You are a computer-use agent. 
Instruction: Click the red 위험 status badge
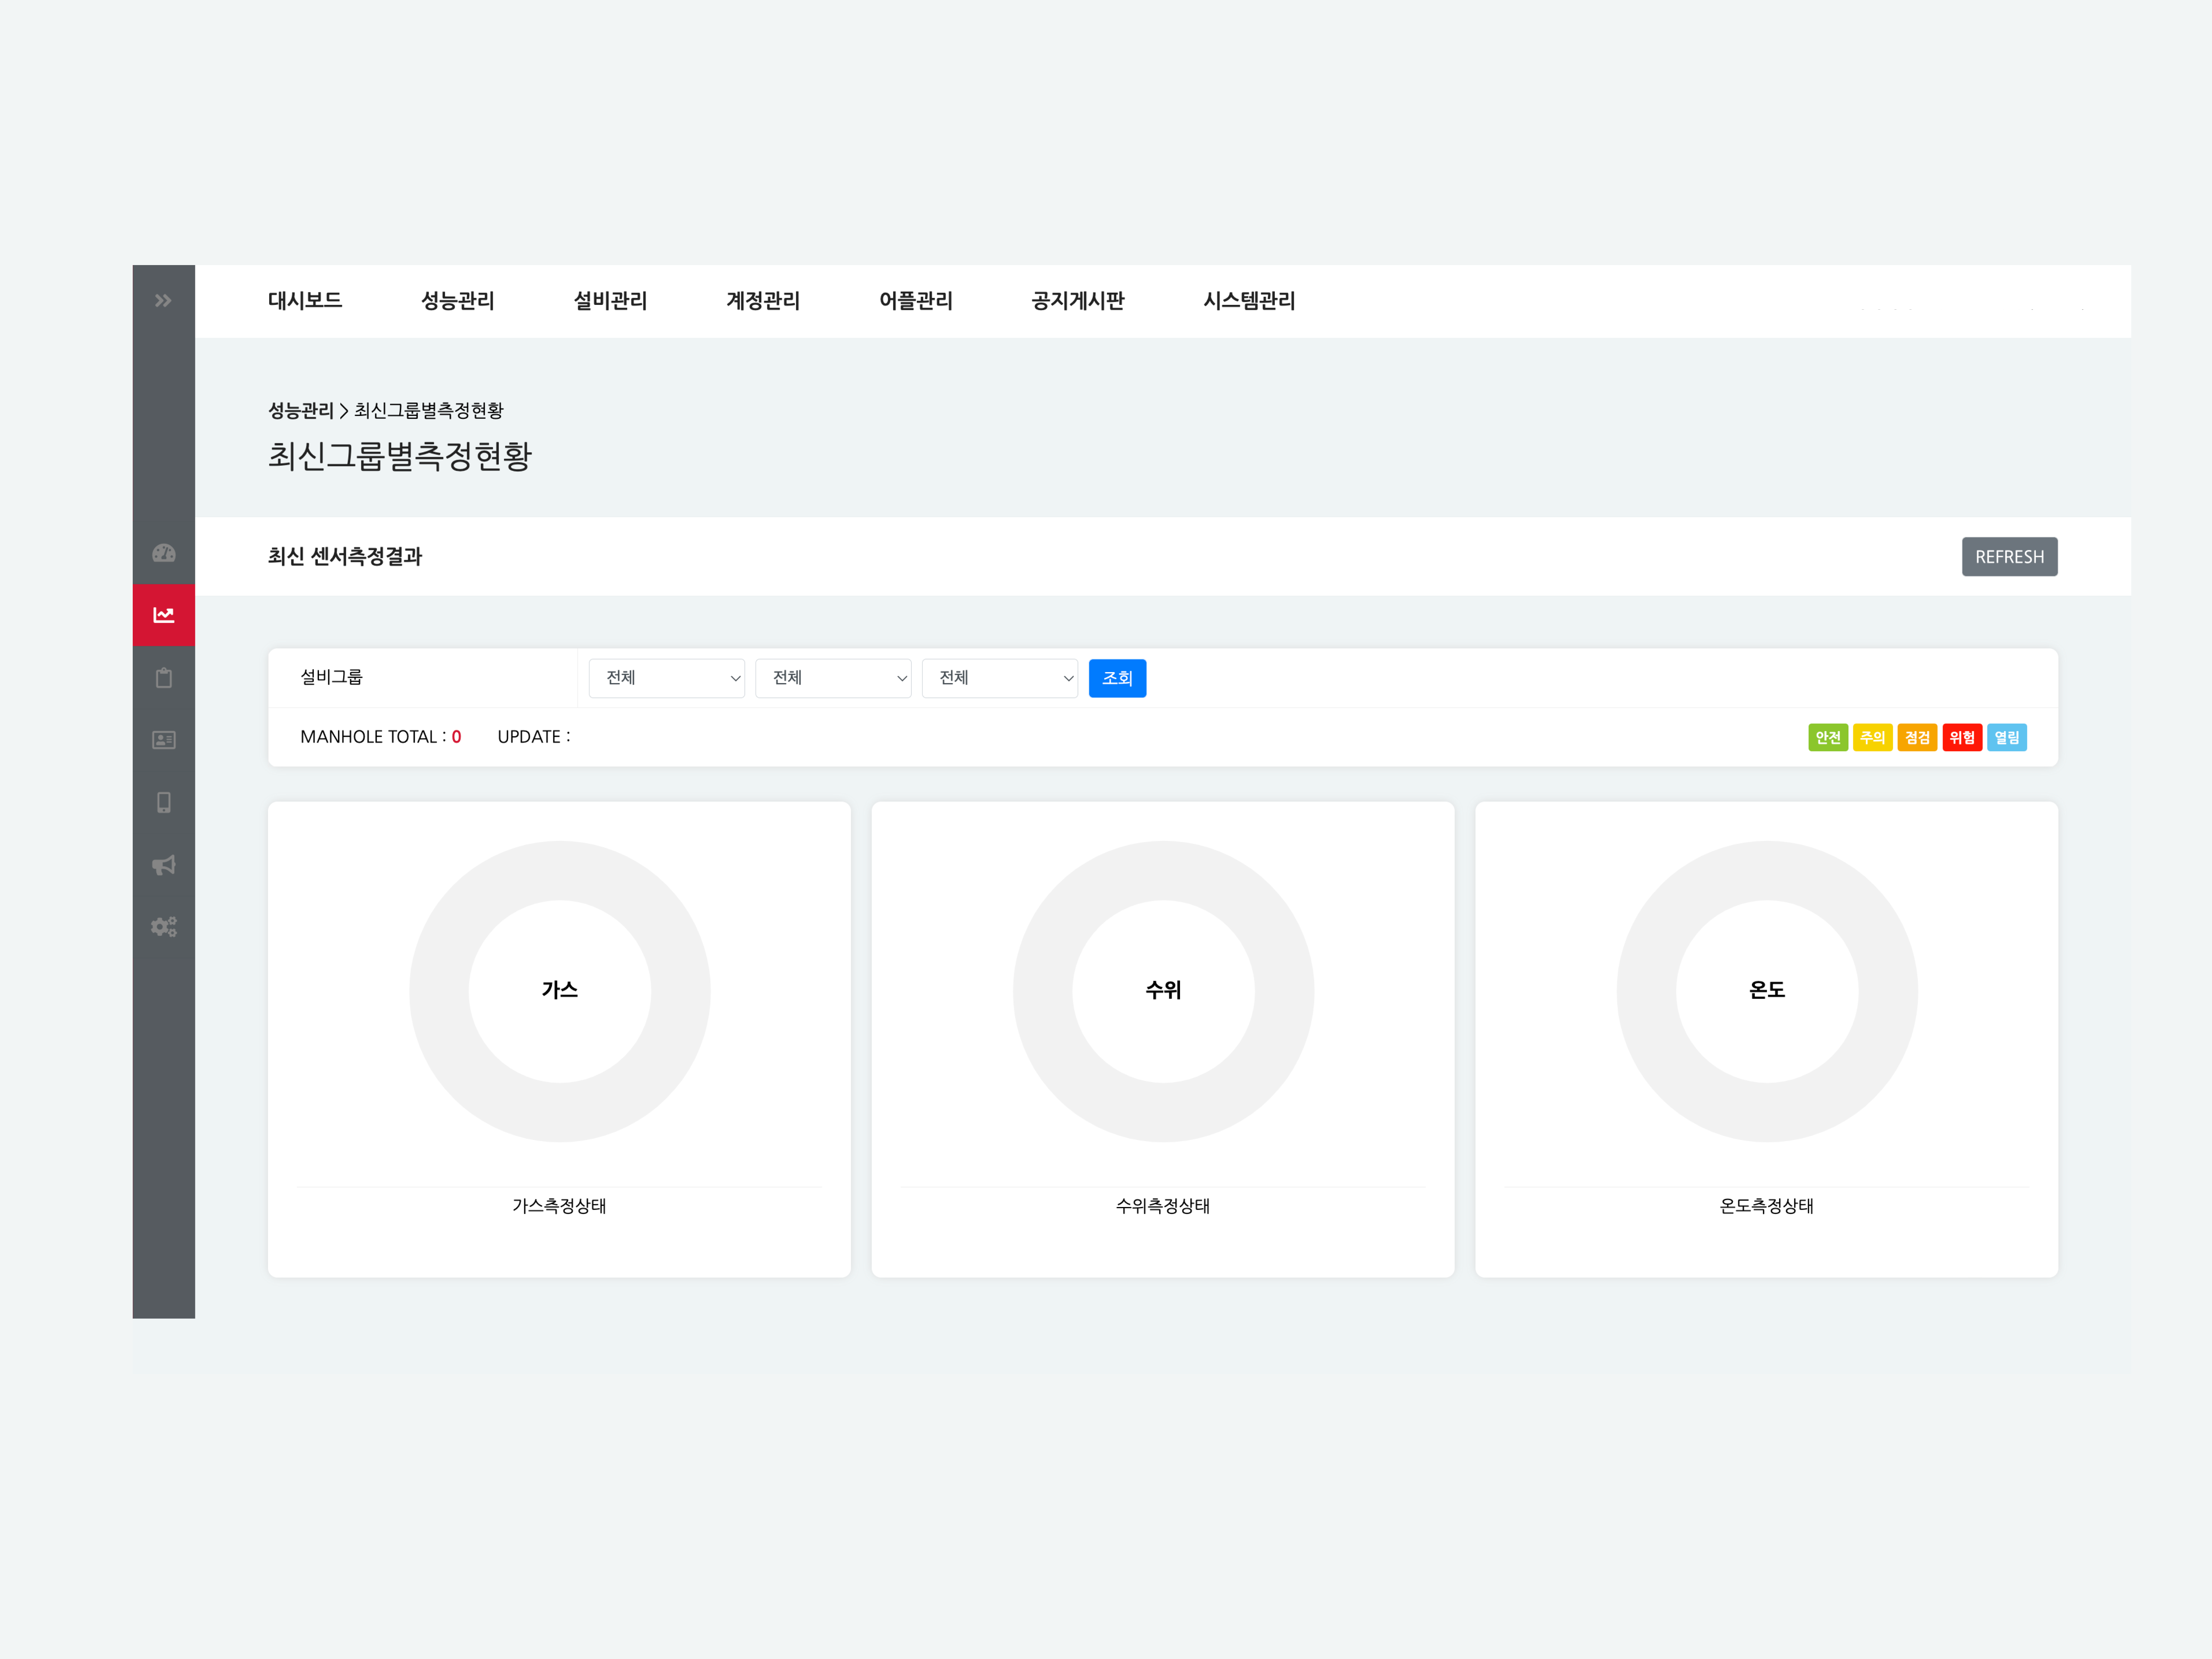tap(1962, 738)
